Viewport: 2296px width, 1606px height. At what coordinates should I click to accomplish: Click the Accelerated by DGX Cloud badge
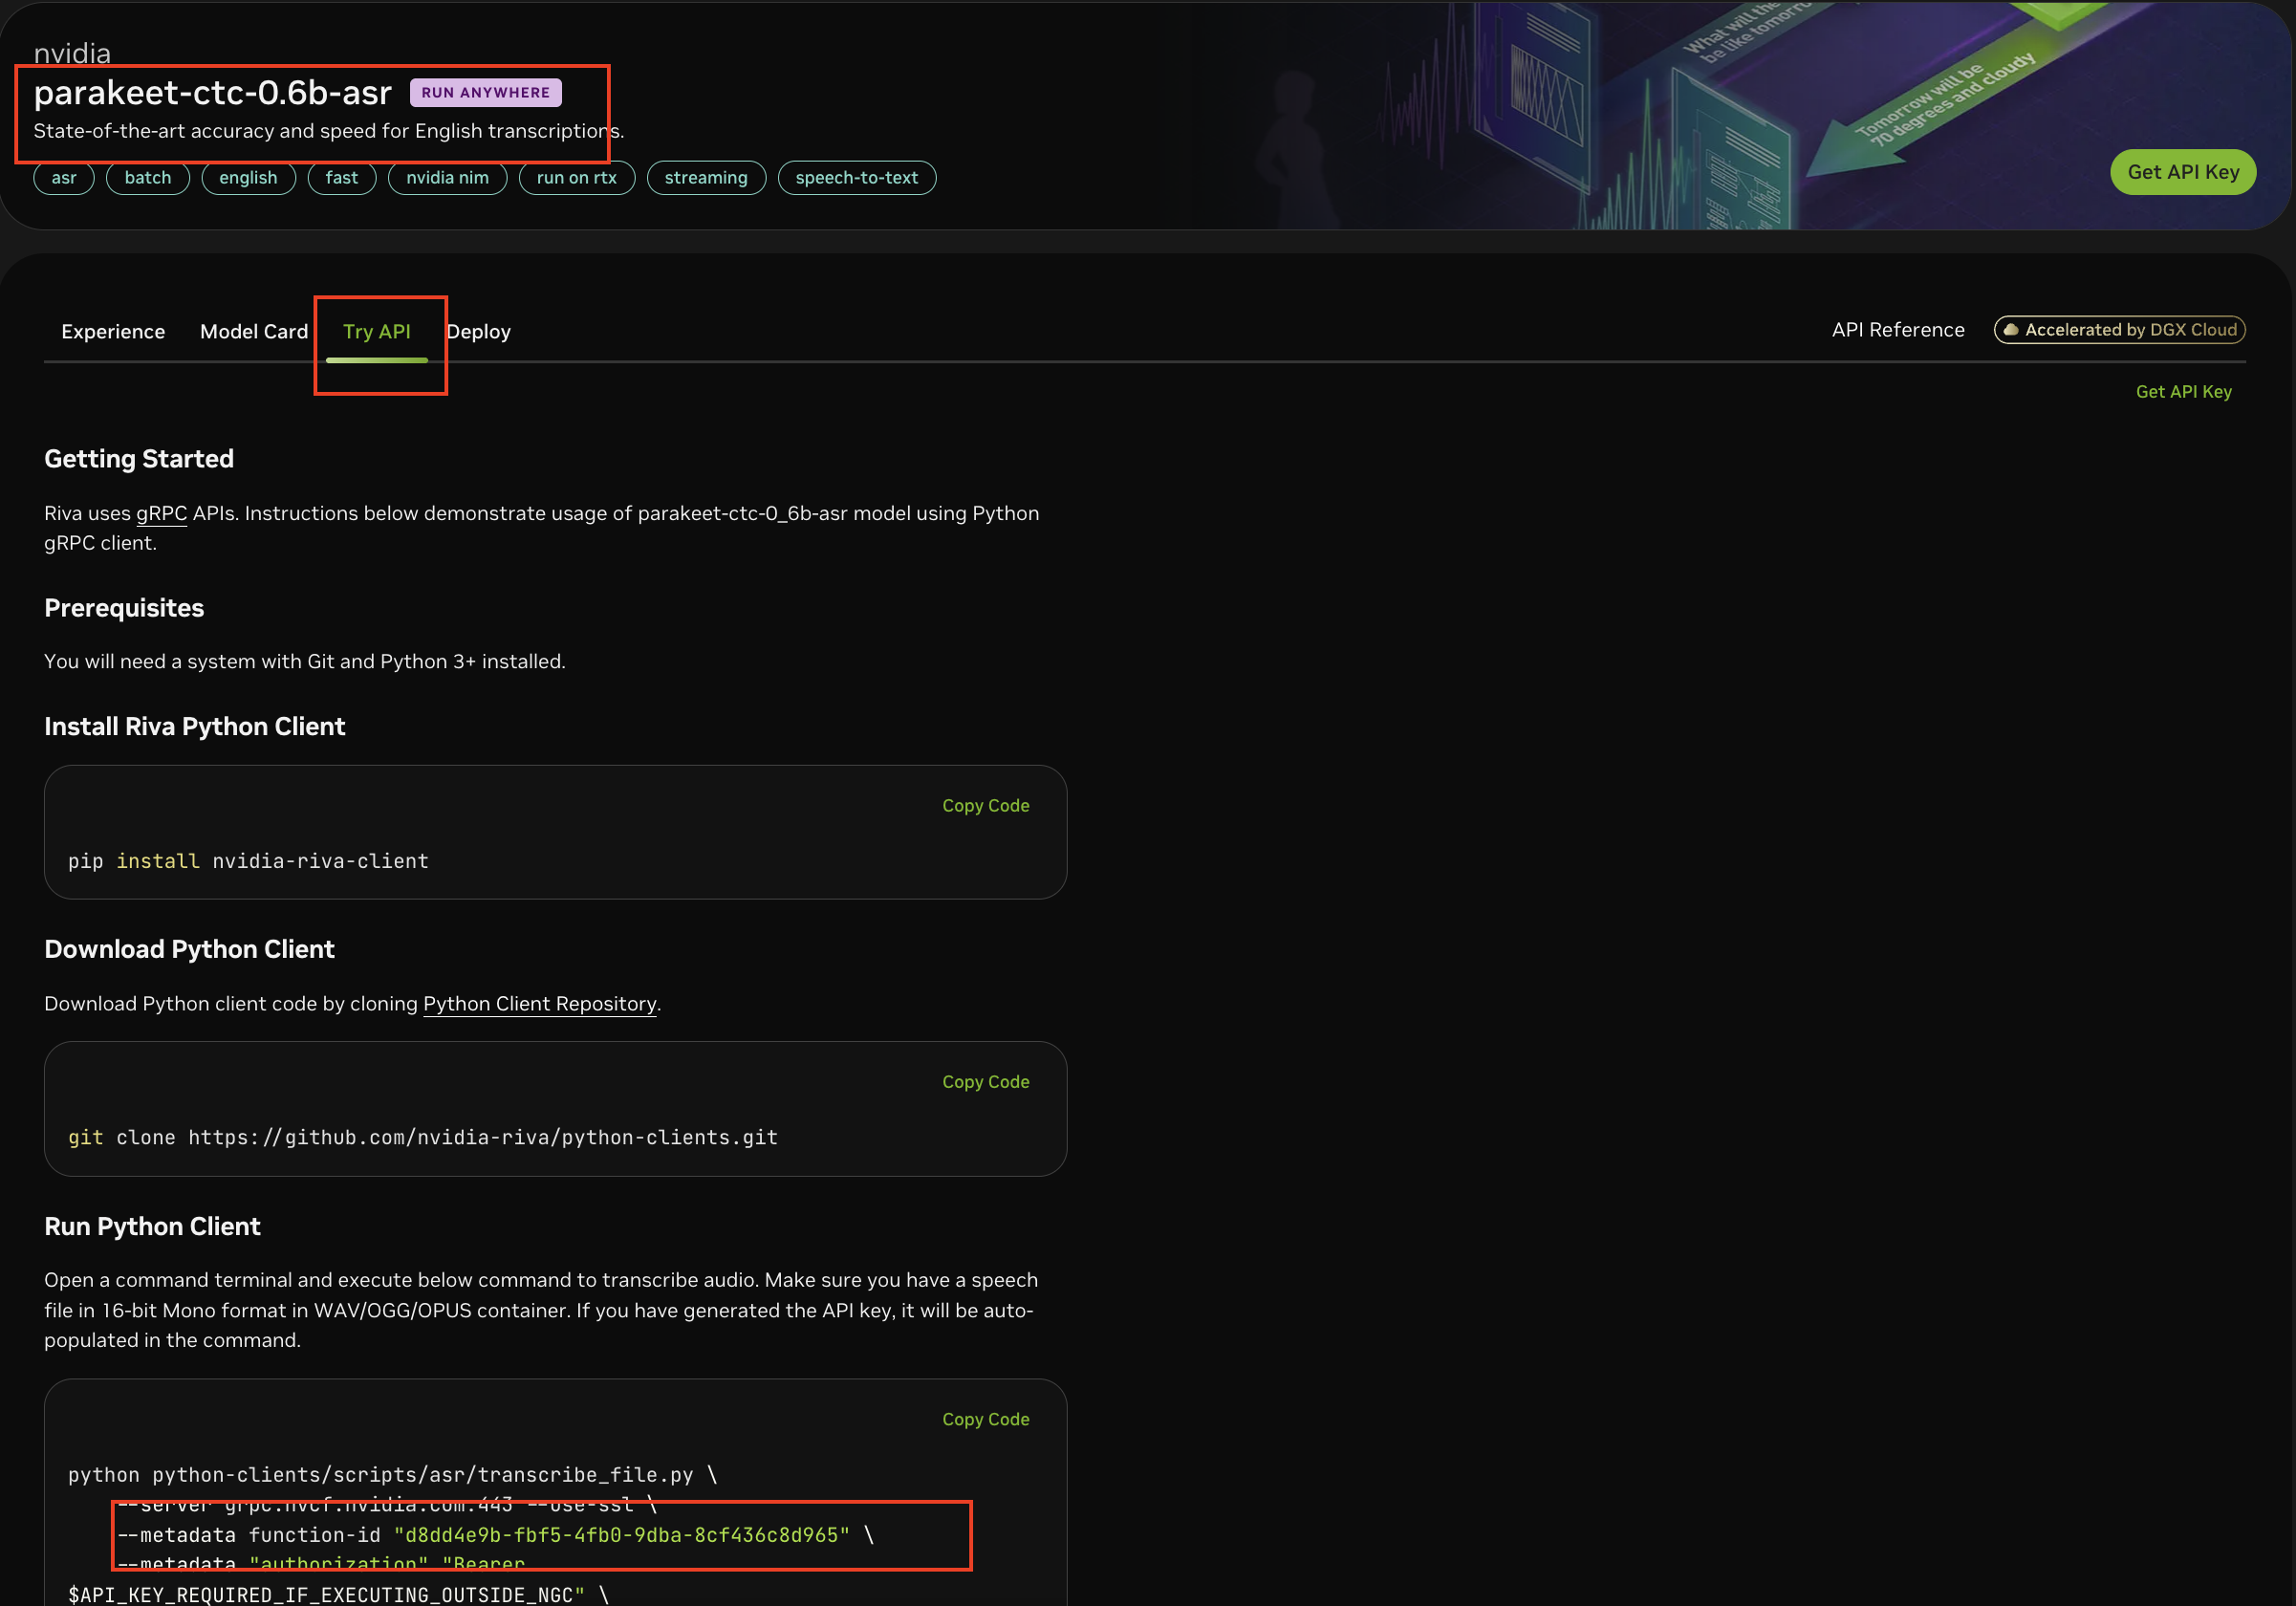click(2119, 330)
